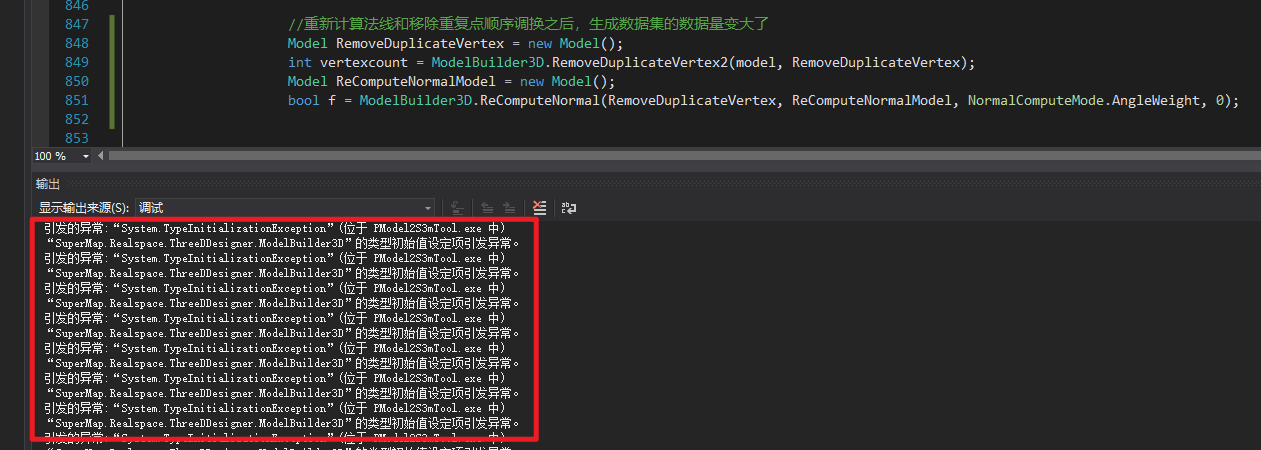The height and width of the screenshot is (450, 1261).
Task: Click the 显示输出来源(S): label
Action: pos(84,208)
